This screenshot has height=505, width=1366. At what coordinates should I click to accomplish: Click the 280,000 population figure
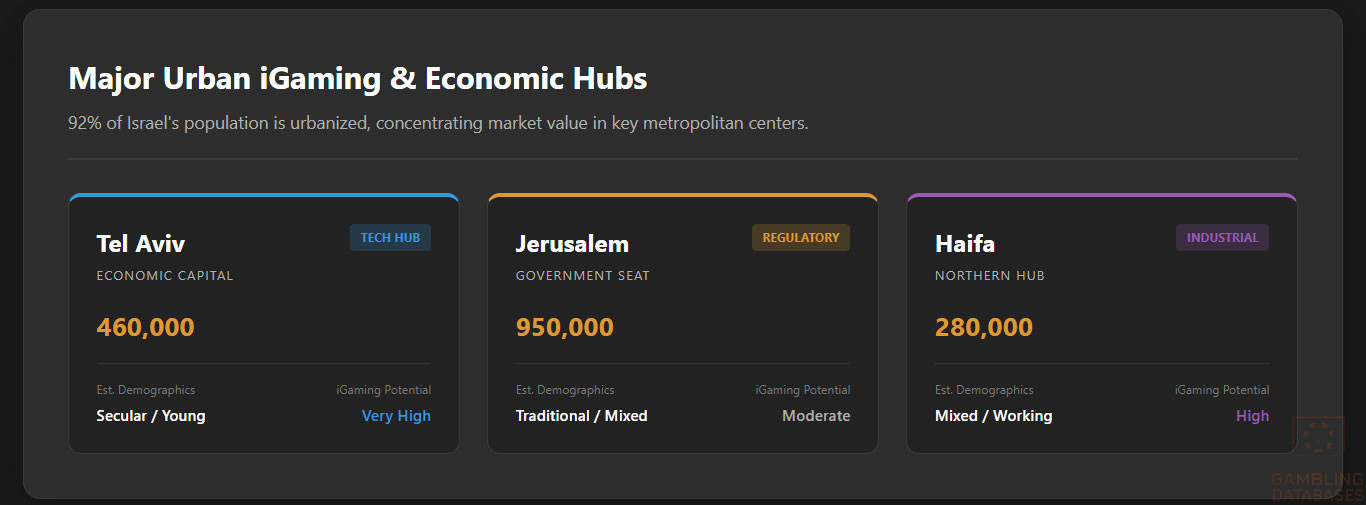[x=984, y=327]
